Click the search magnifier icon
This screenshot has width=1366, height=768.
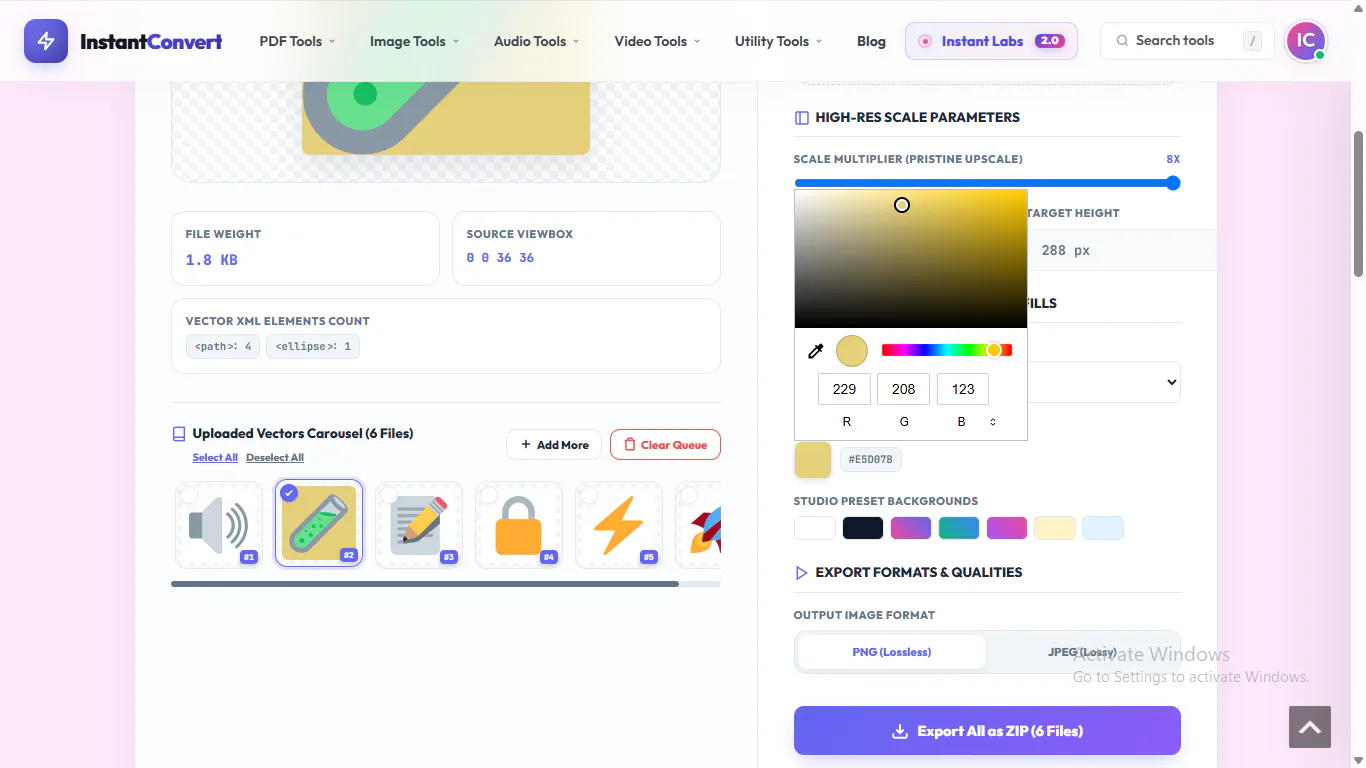pos(1123,41)
